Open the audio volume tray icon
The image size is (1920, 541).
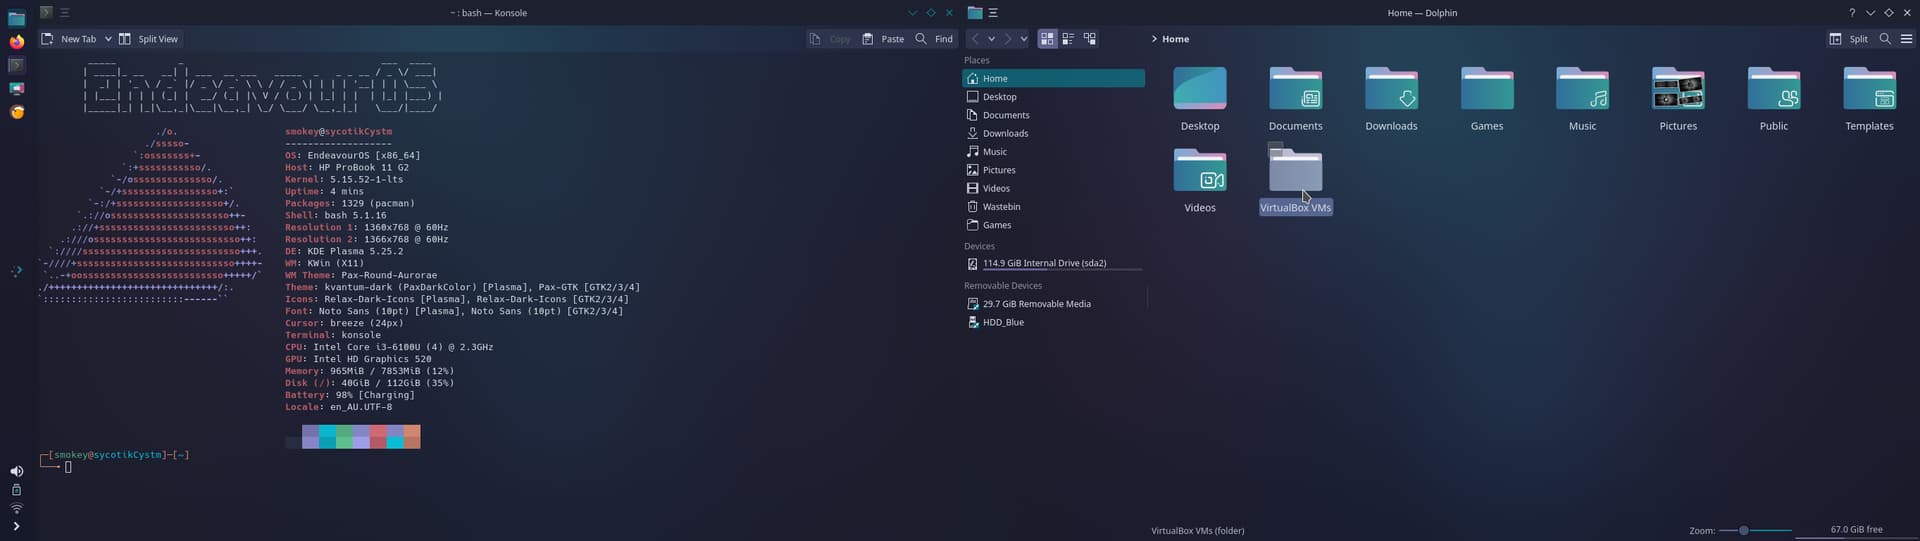(x=16, y=471)
